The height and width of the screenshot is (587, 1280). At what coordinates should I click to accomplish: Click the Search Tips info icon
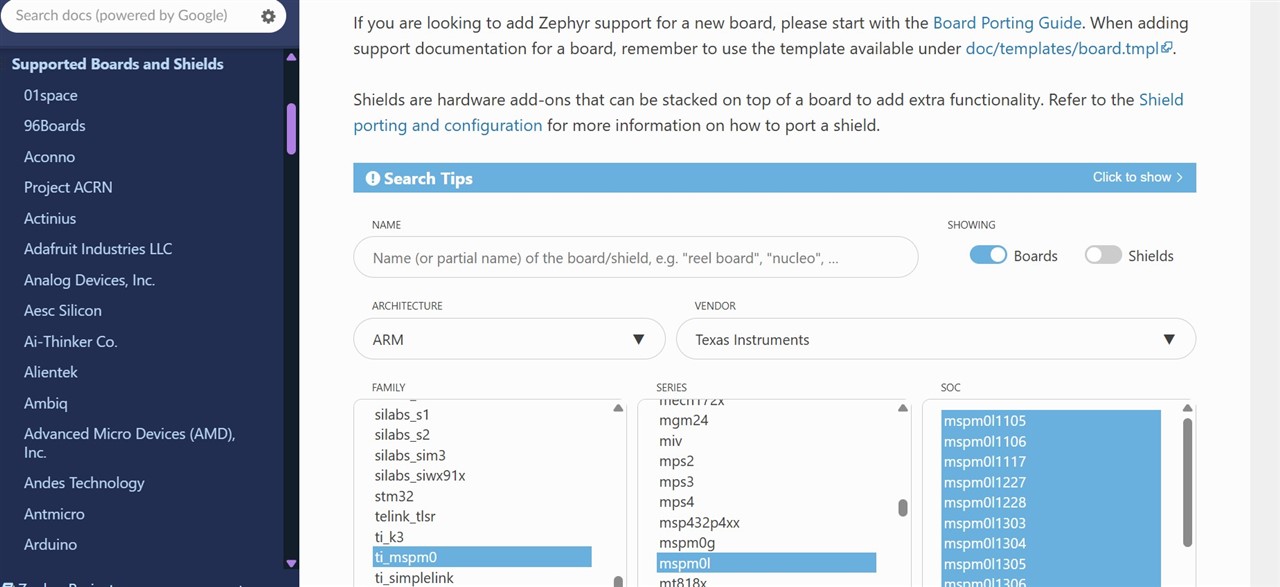pyautogui.click(x=373, y=178)
